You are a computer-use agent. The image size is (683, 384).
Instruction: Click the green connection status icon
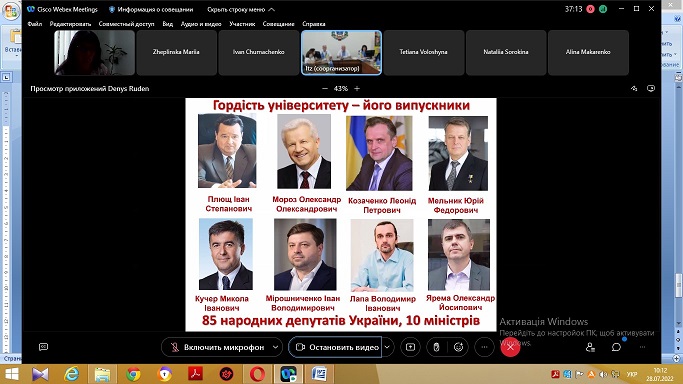603,9
